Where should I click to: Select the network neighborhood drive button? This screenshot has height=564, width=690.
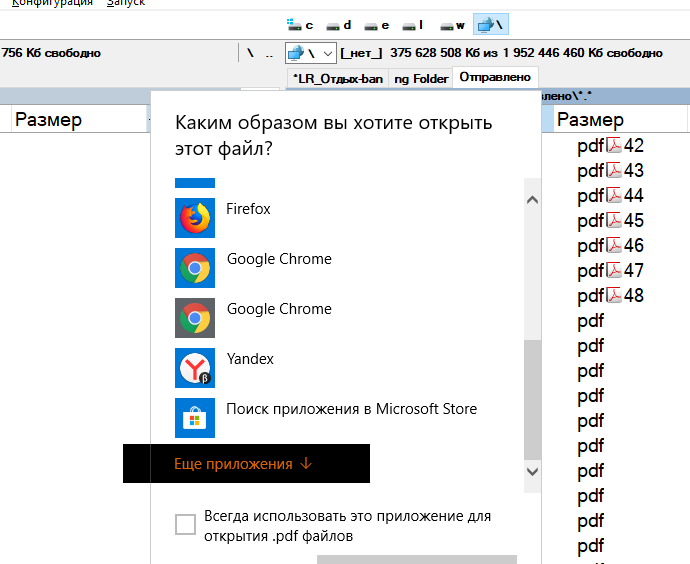coord(491,24)
